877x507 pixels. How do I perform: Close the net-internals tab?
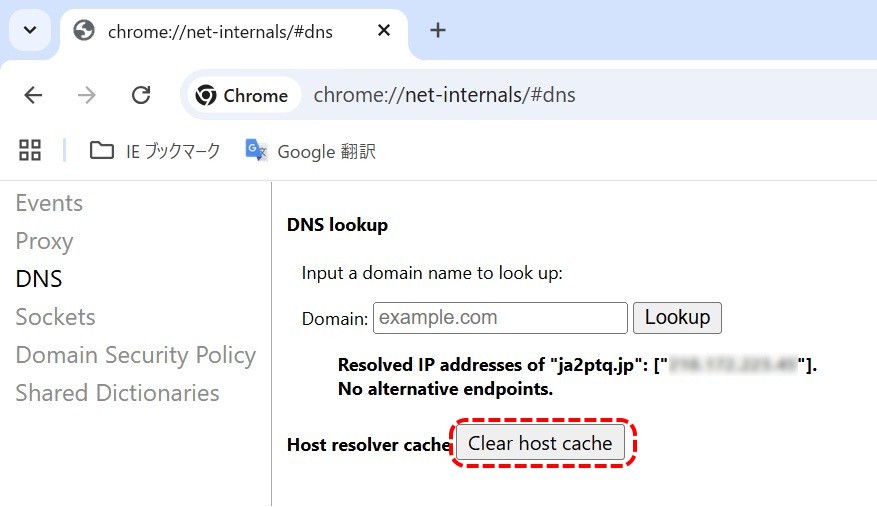tap(384, 30)
